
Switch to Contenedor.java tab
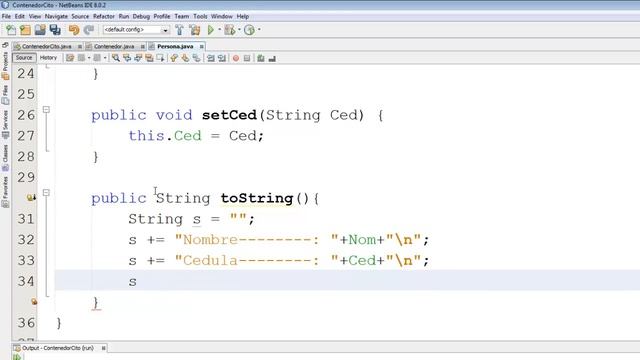114,47
